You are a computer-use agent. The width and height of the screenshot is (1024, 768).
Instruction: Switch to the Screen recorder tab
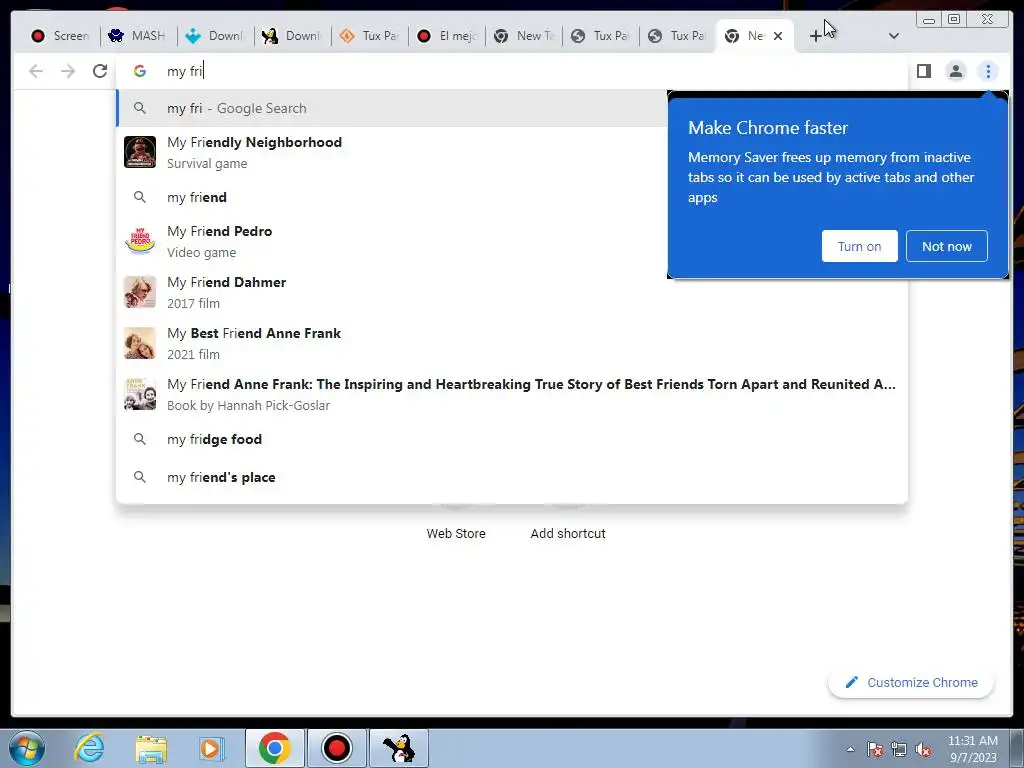pos(61,36)
